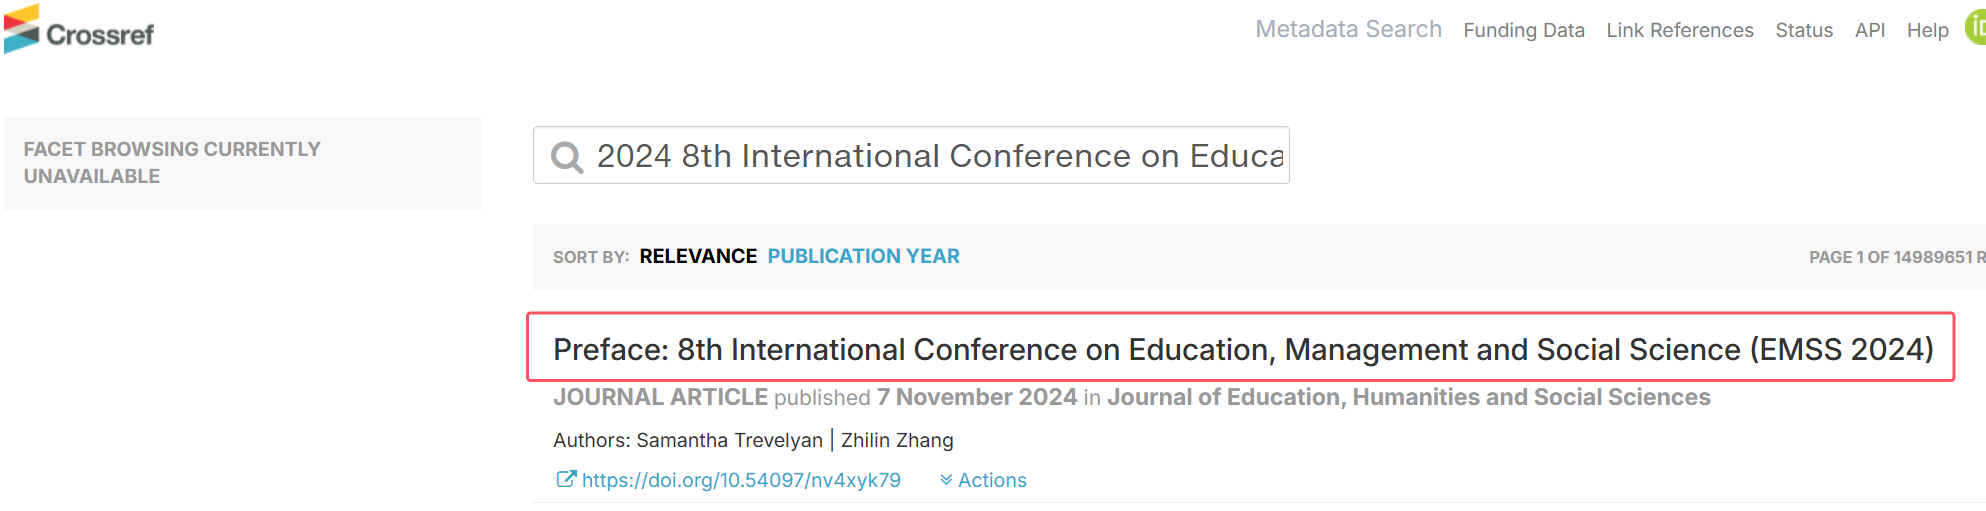This screenshot has width=1986, height=511.
Task: Click the magnifying glass search icon
Action: click(567, 157)
